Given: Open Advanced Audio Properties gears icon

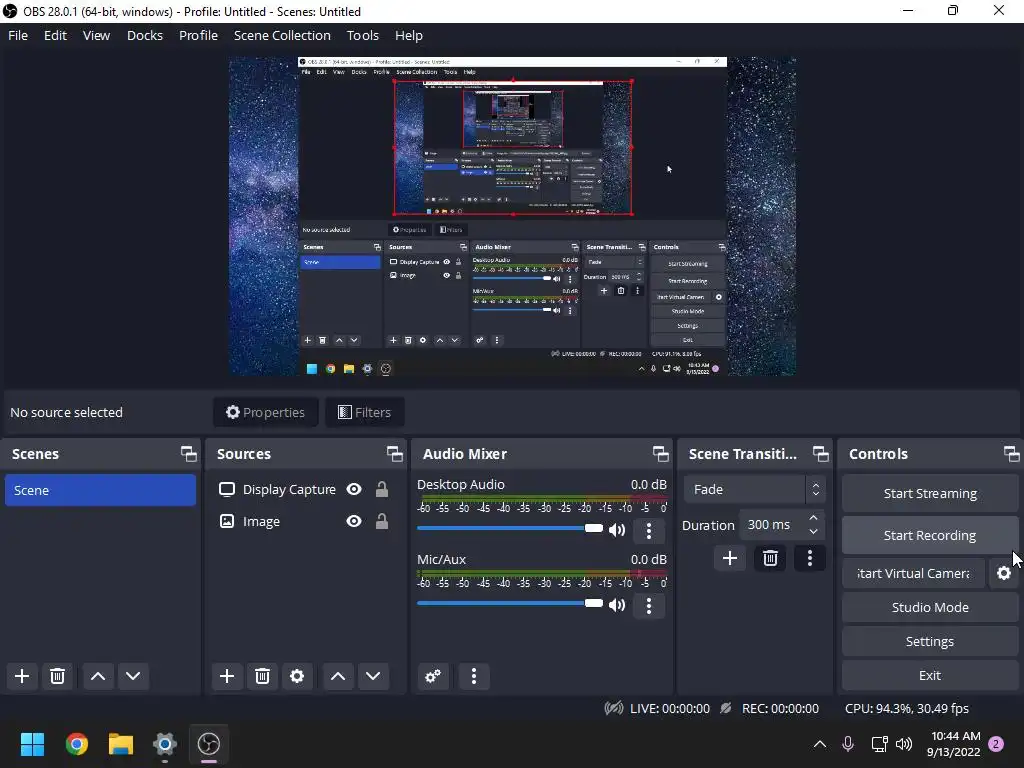Looking at the screenshot, I should pos(432,676).
